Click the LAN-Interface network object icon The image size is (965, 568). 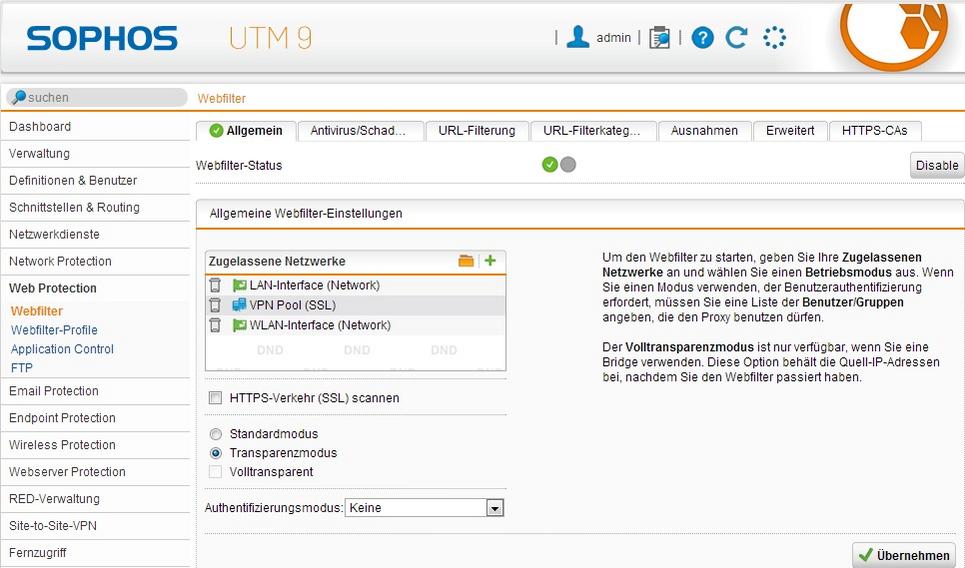pos(239,285)
